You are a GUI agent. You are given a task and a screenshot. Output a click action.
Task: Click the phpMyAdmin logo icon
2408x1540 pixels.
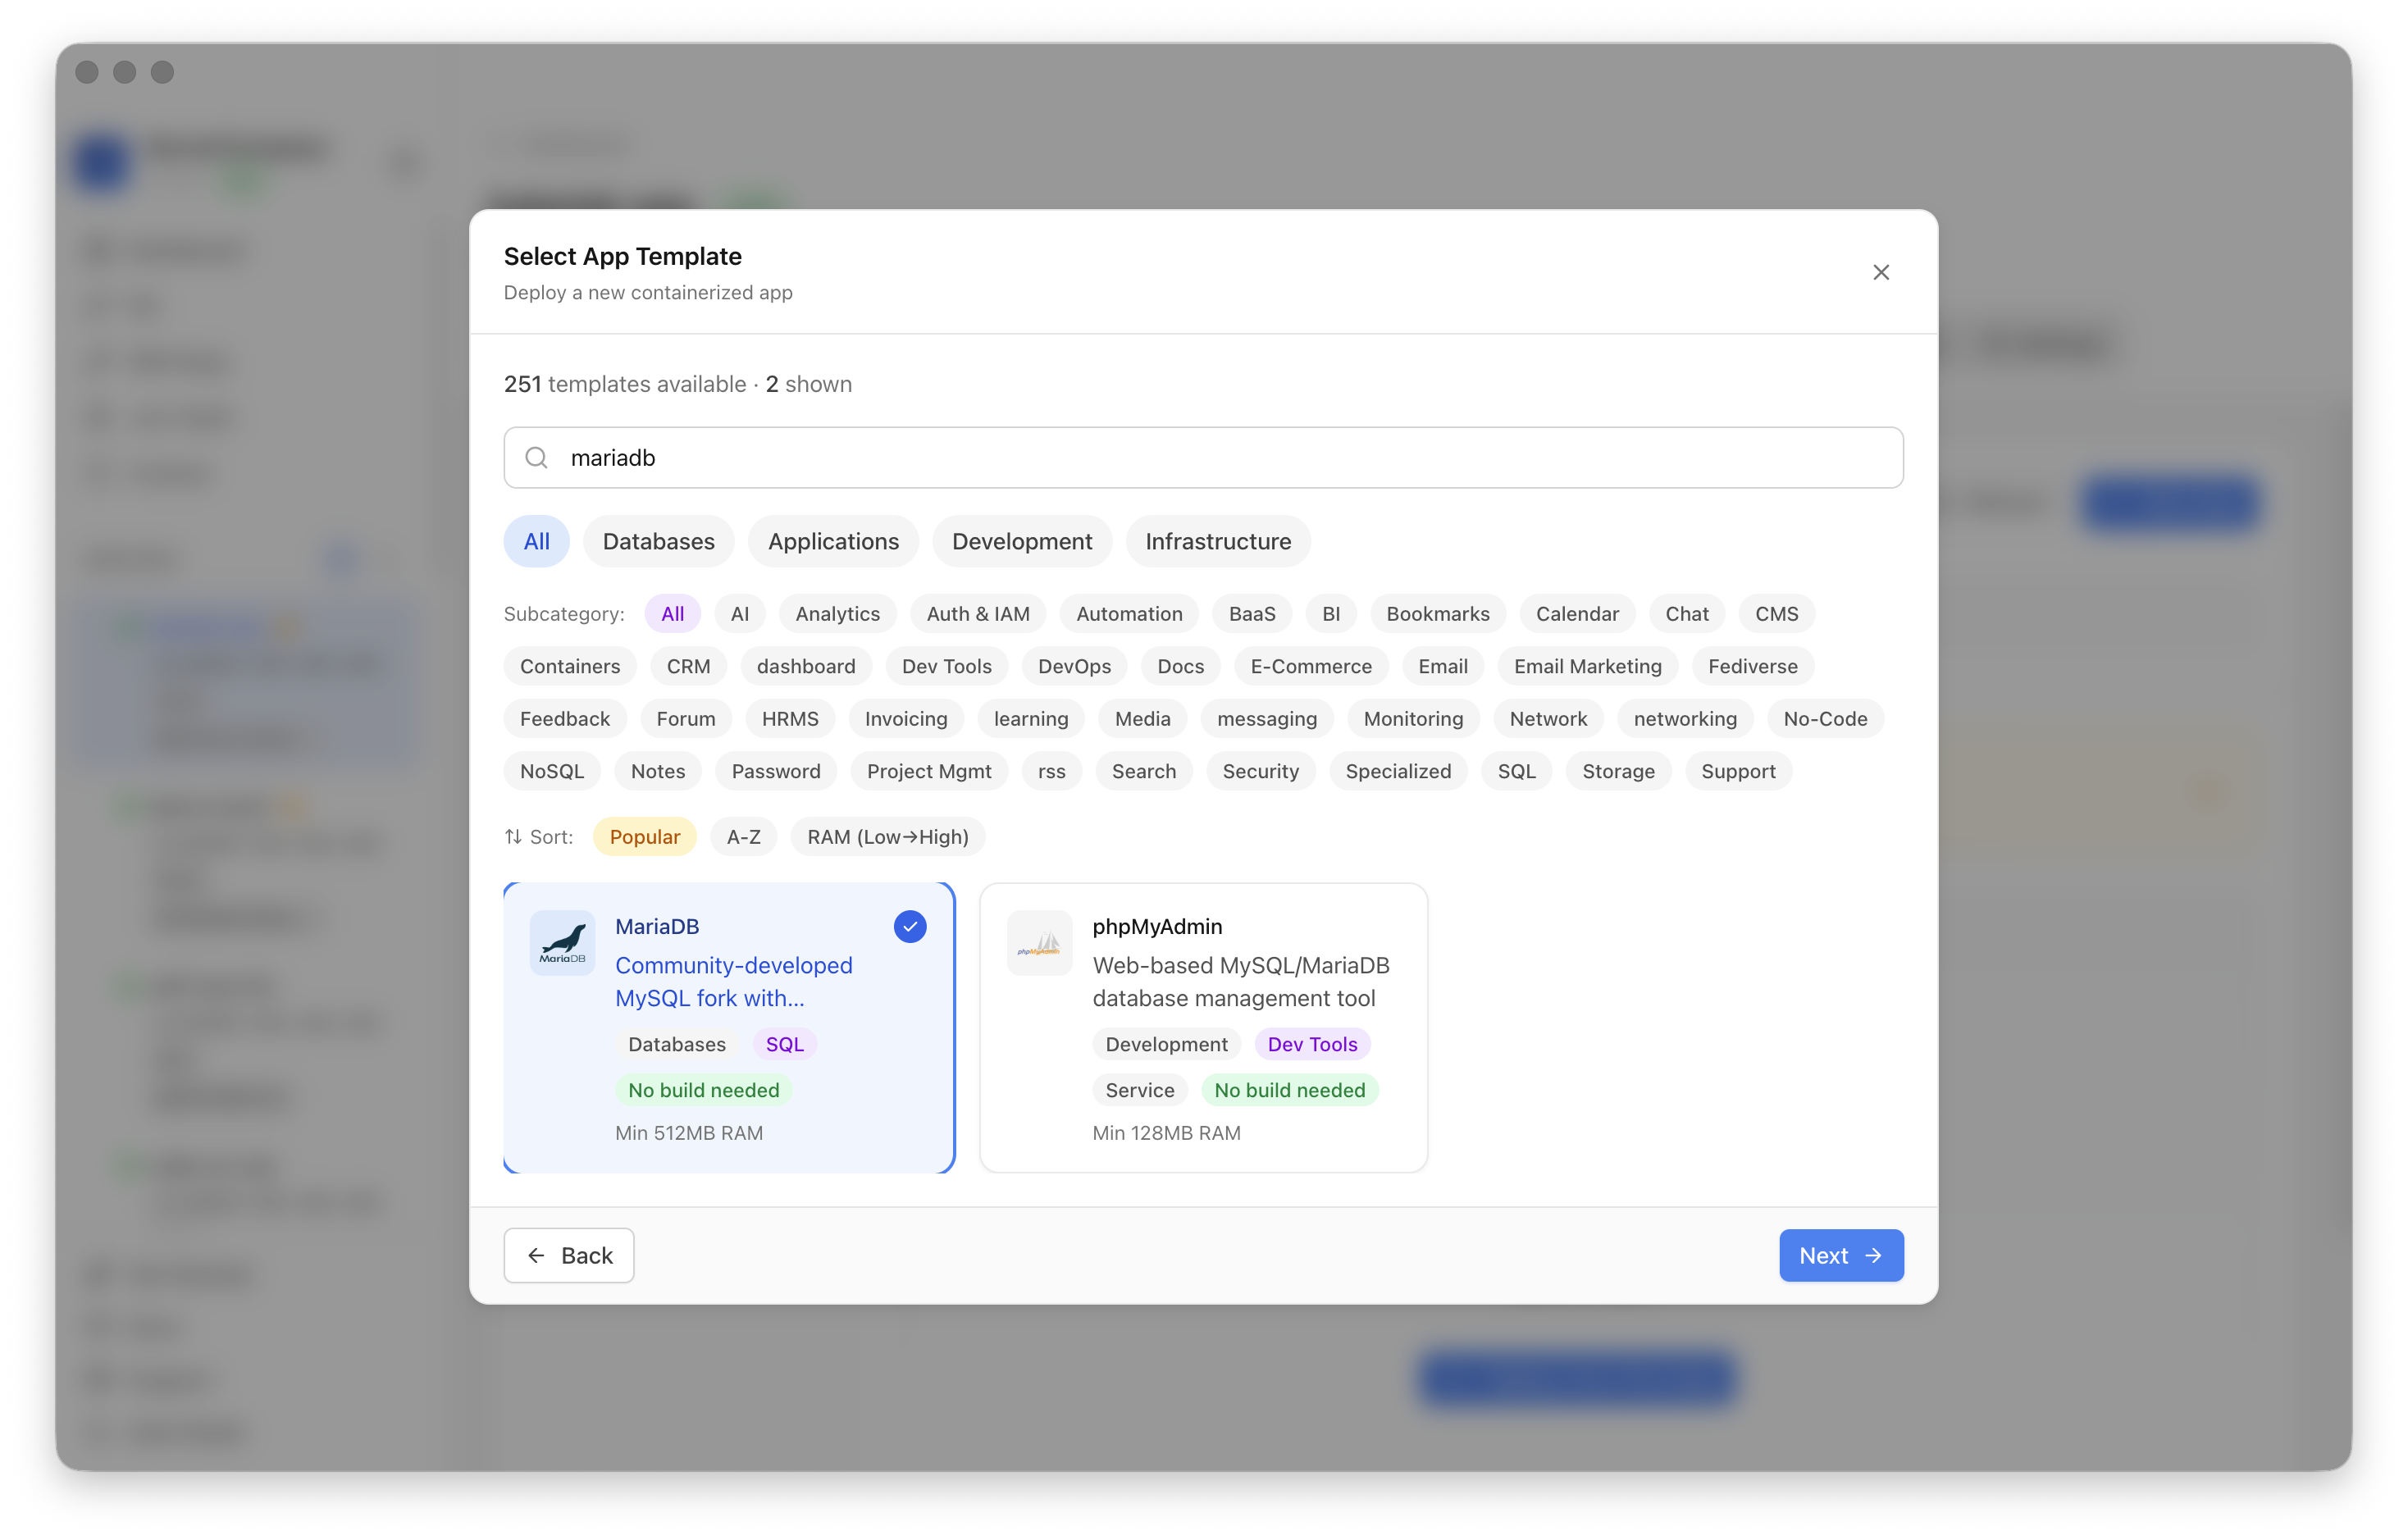tap(1039, 942)
